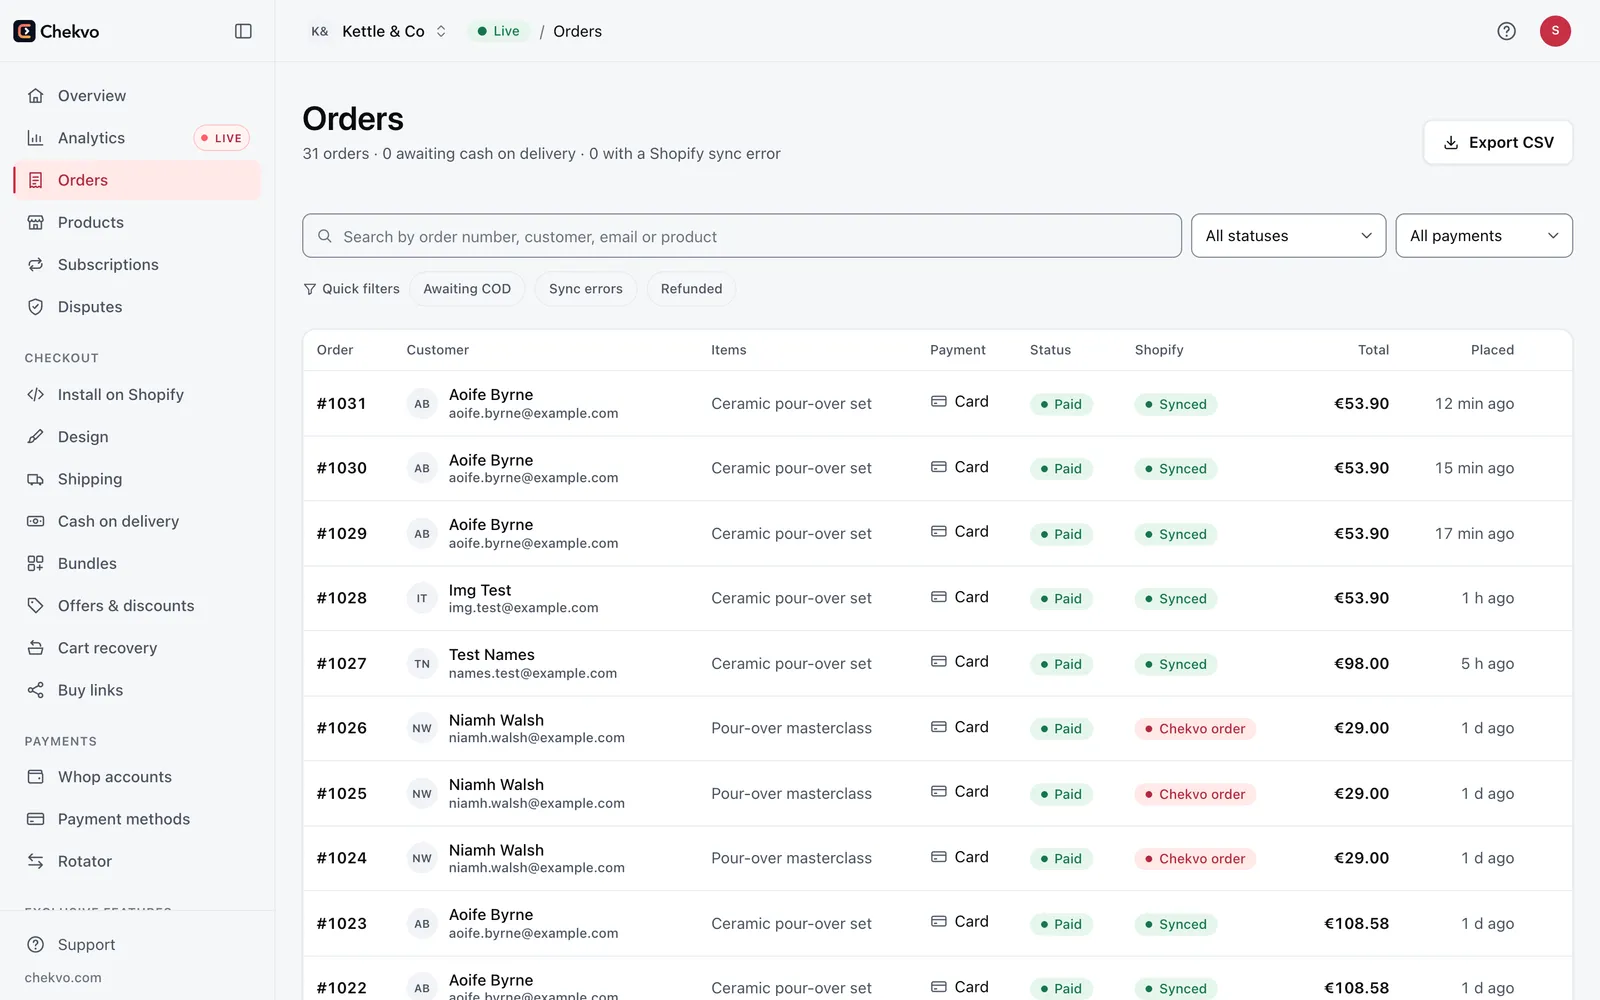The height and width of the screenshot is (1000, 1600).
Task: Collapse the sidebar with the panel icon
Action: coord(243,31)
